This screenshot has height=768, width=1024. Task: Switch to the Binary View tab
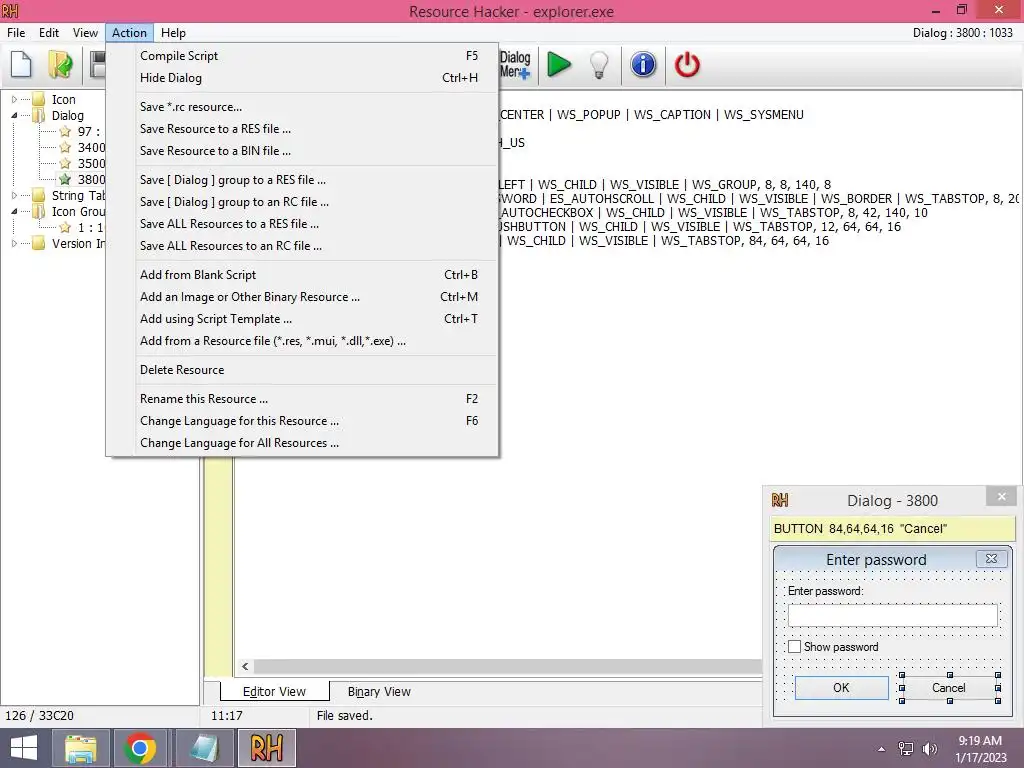pyautogui.click(x=379, y=692)
